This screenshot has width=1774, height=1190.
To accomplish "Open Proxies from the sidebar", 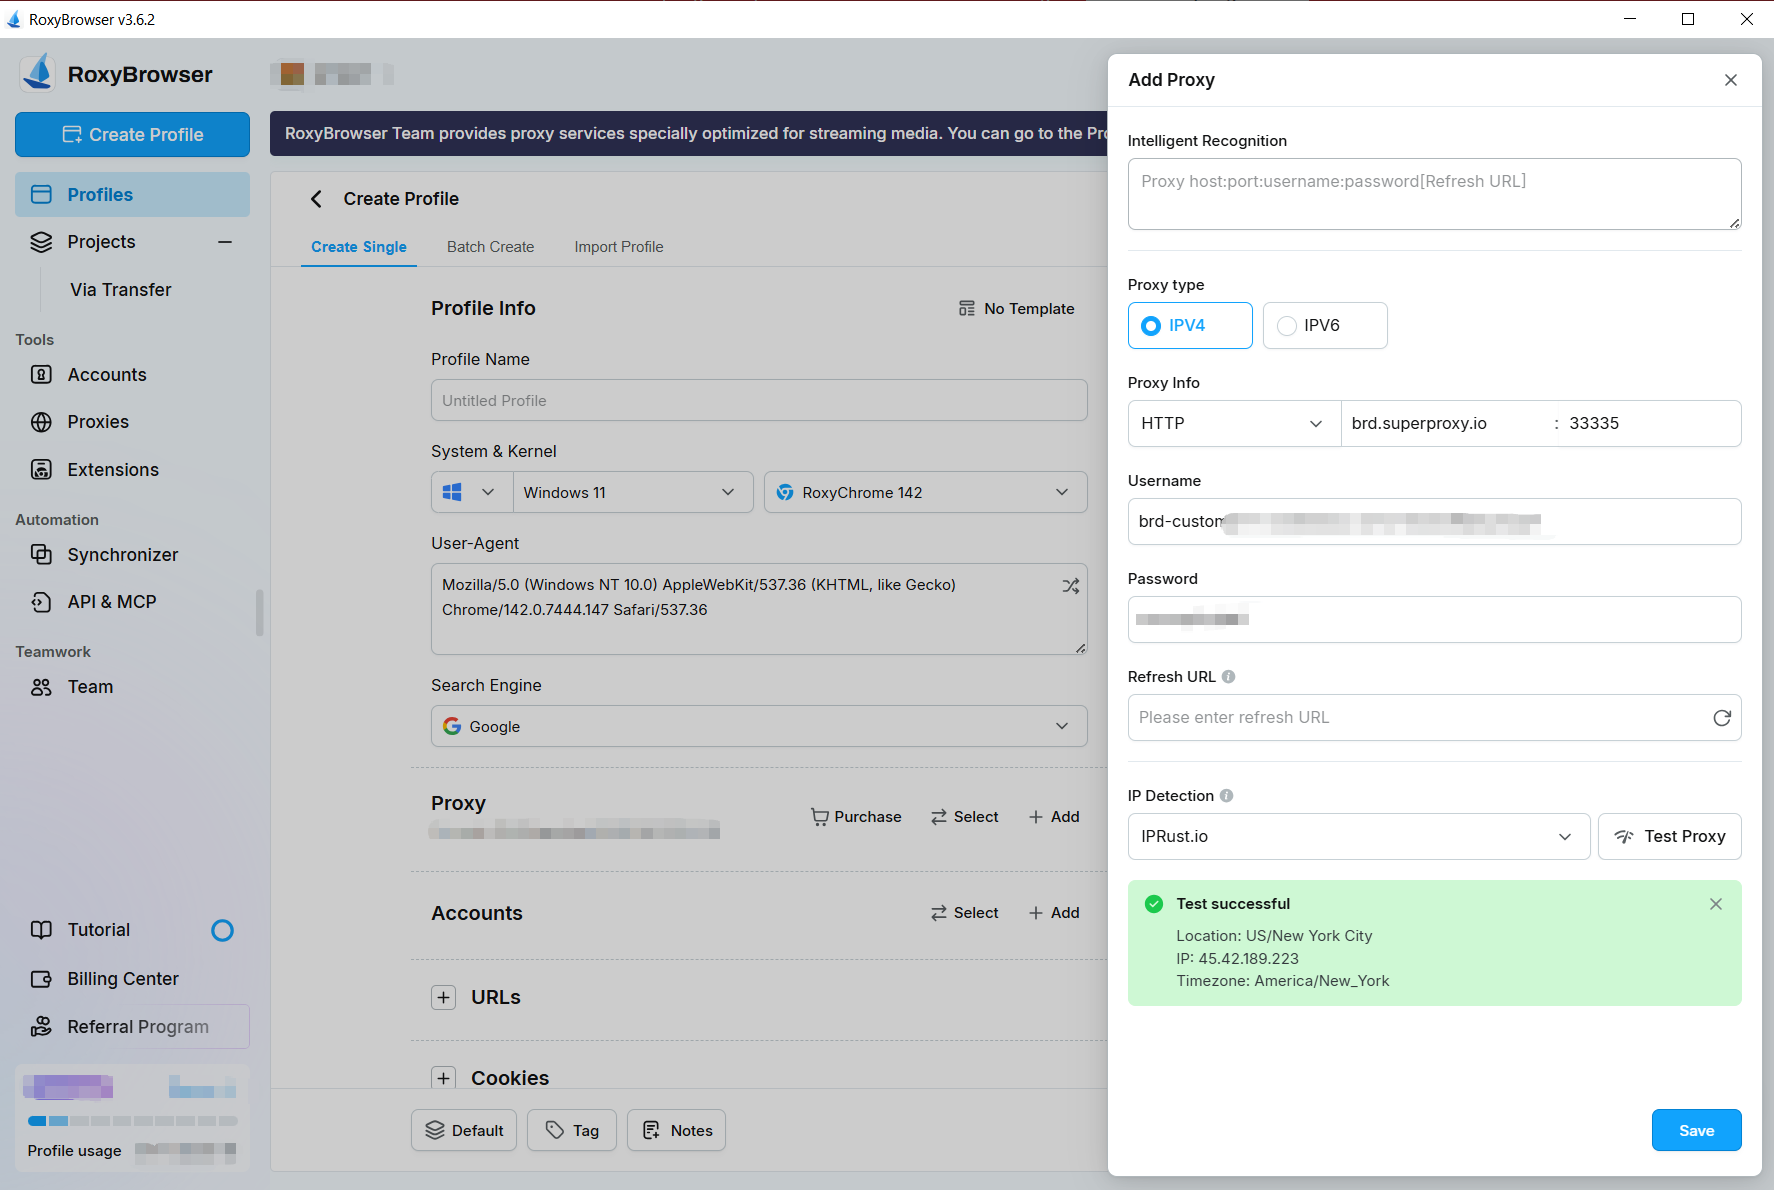I will coord(98,422).
